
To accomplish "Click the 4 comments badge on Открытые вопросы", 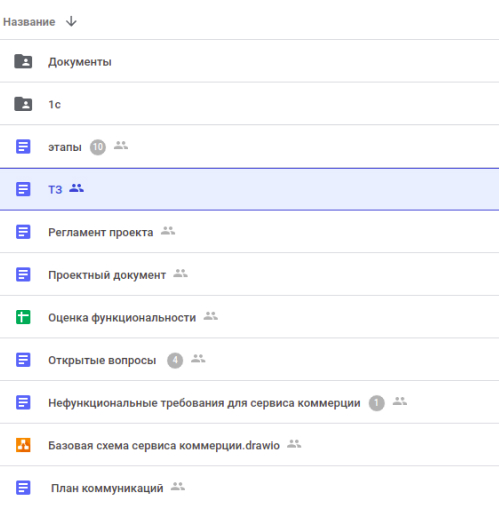I will point(175,360).
